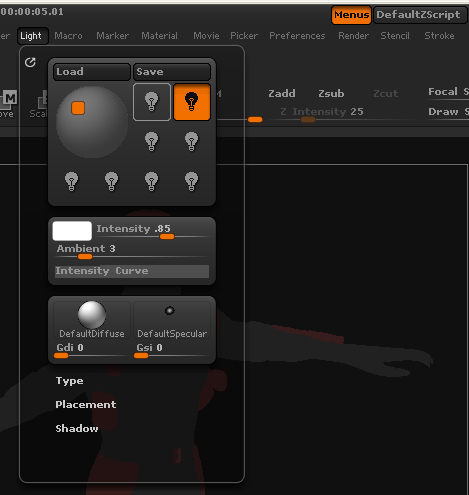Open the Light menu

33,36
